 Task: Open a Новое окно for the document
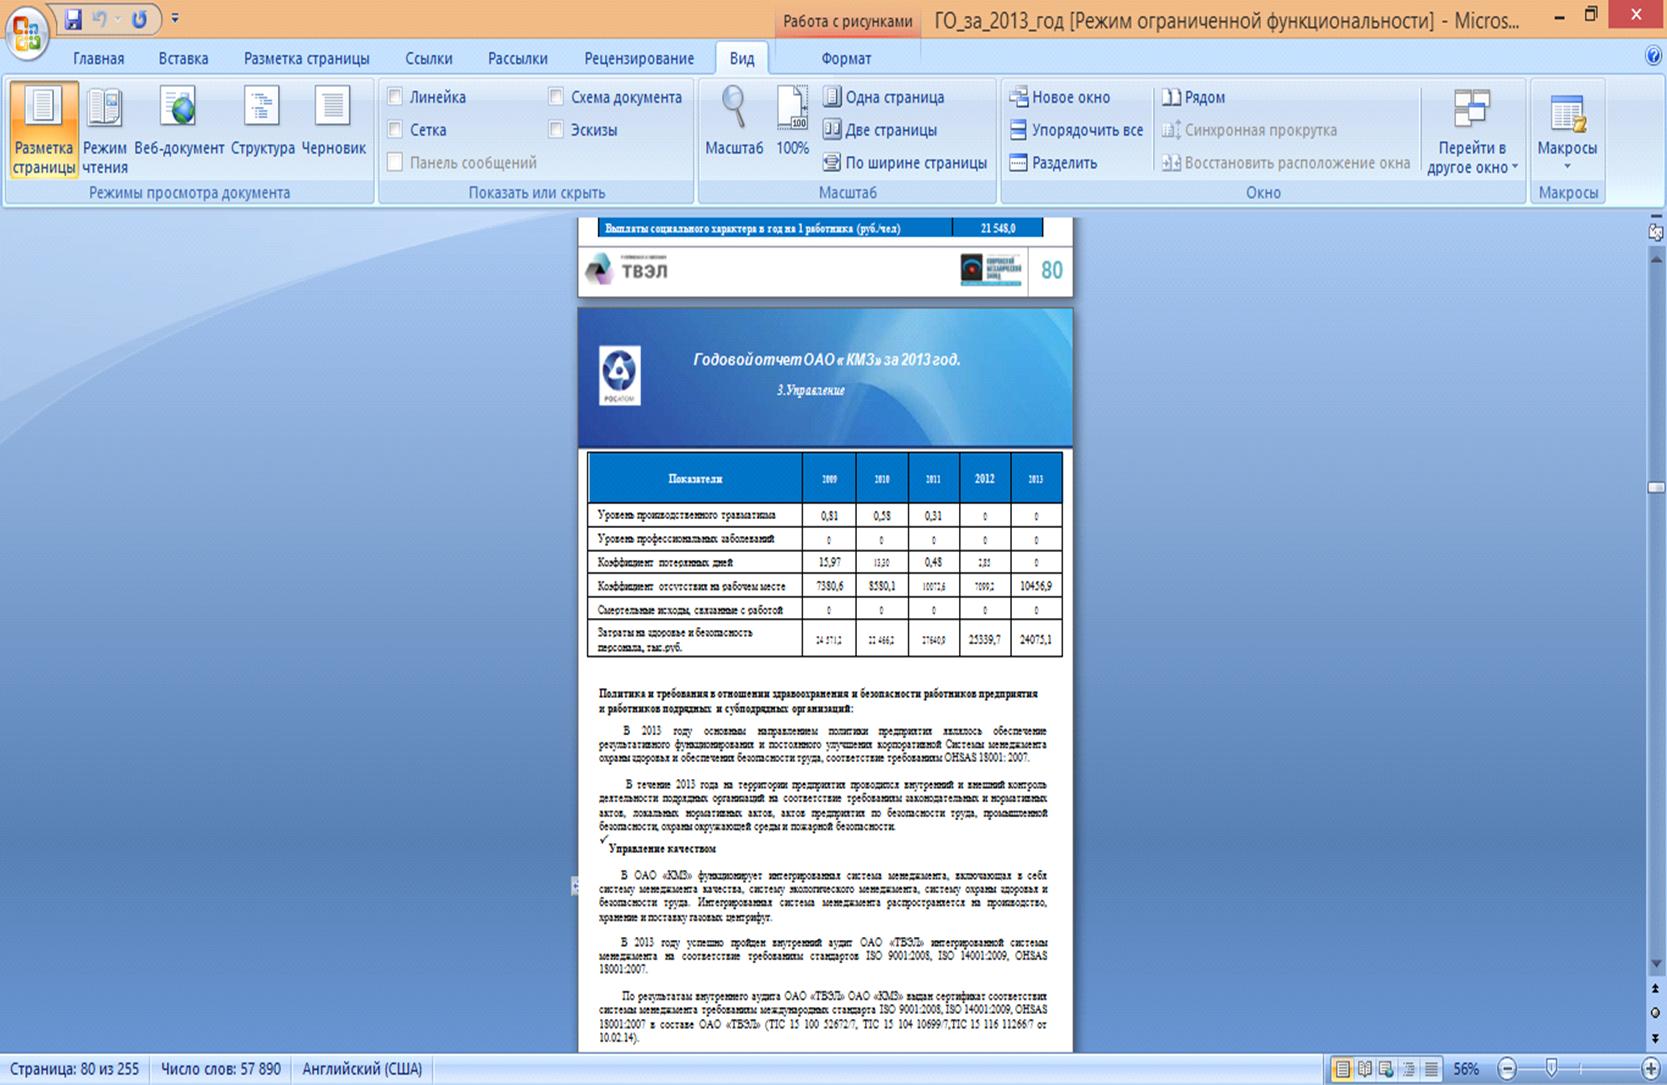1060,97
